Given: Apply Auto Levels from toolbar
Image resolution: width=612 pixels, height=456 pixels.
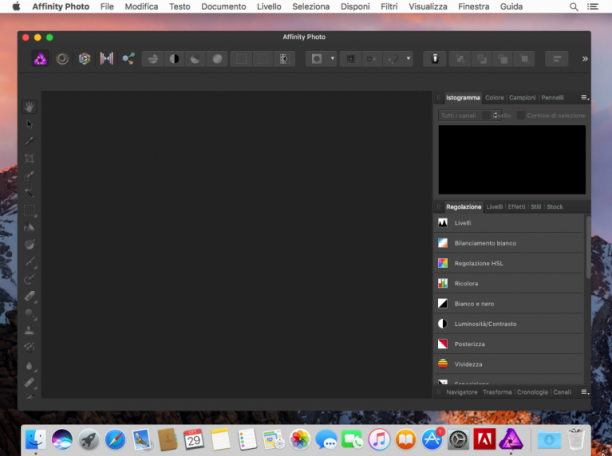Looking at the screenshot, I should (153, 59).
